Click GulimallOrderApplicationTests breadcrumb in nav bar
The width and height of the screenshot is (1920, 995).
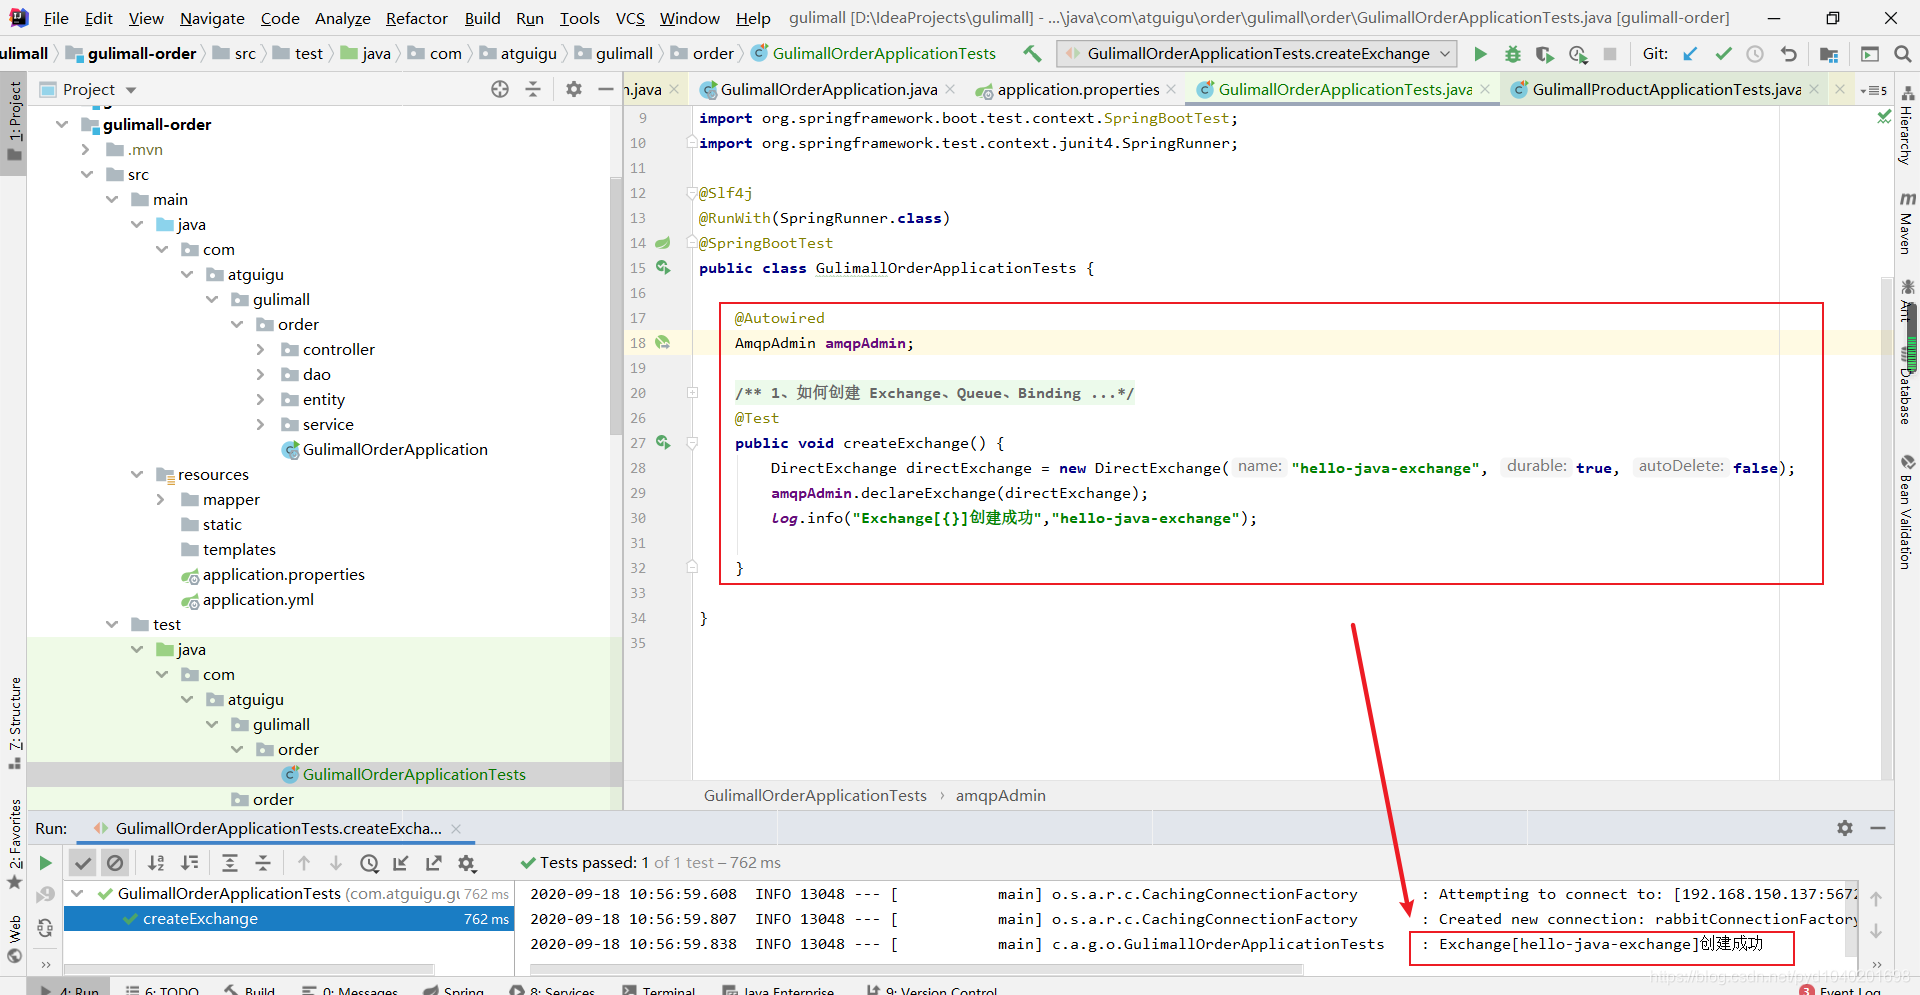click(873, 53)
